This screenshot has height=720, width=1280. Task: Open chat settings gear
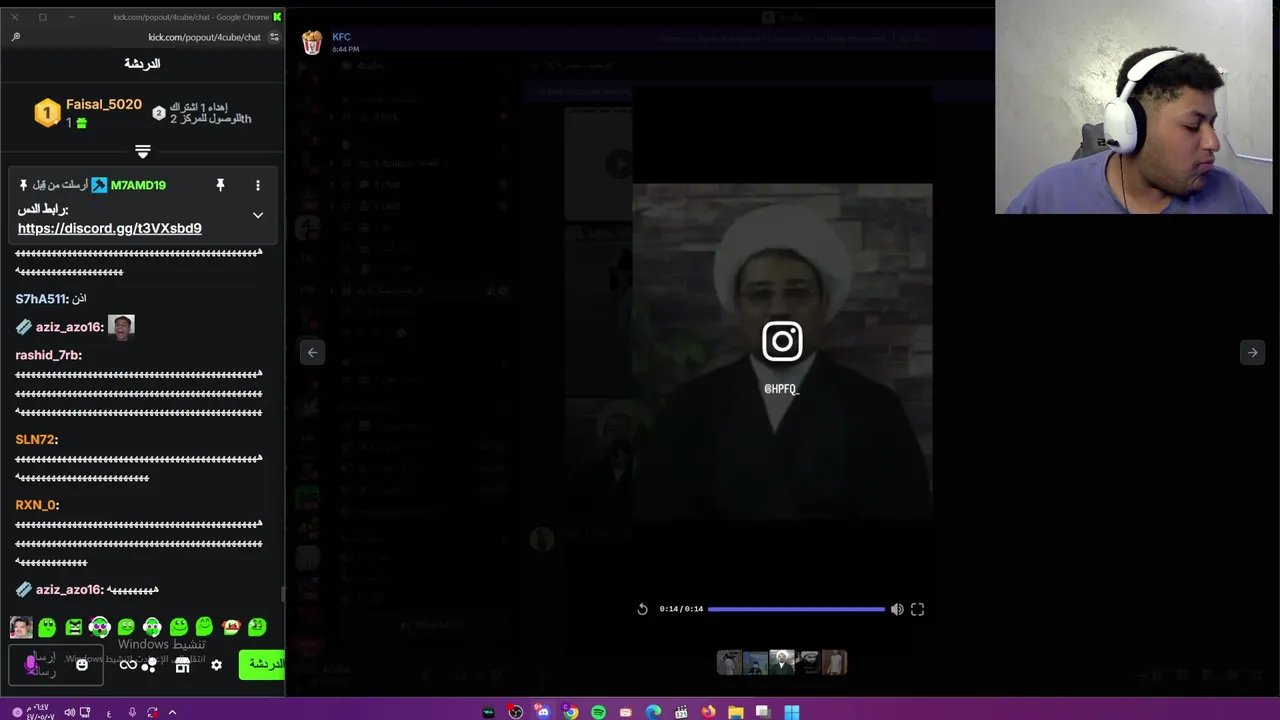216,665
